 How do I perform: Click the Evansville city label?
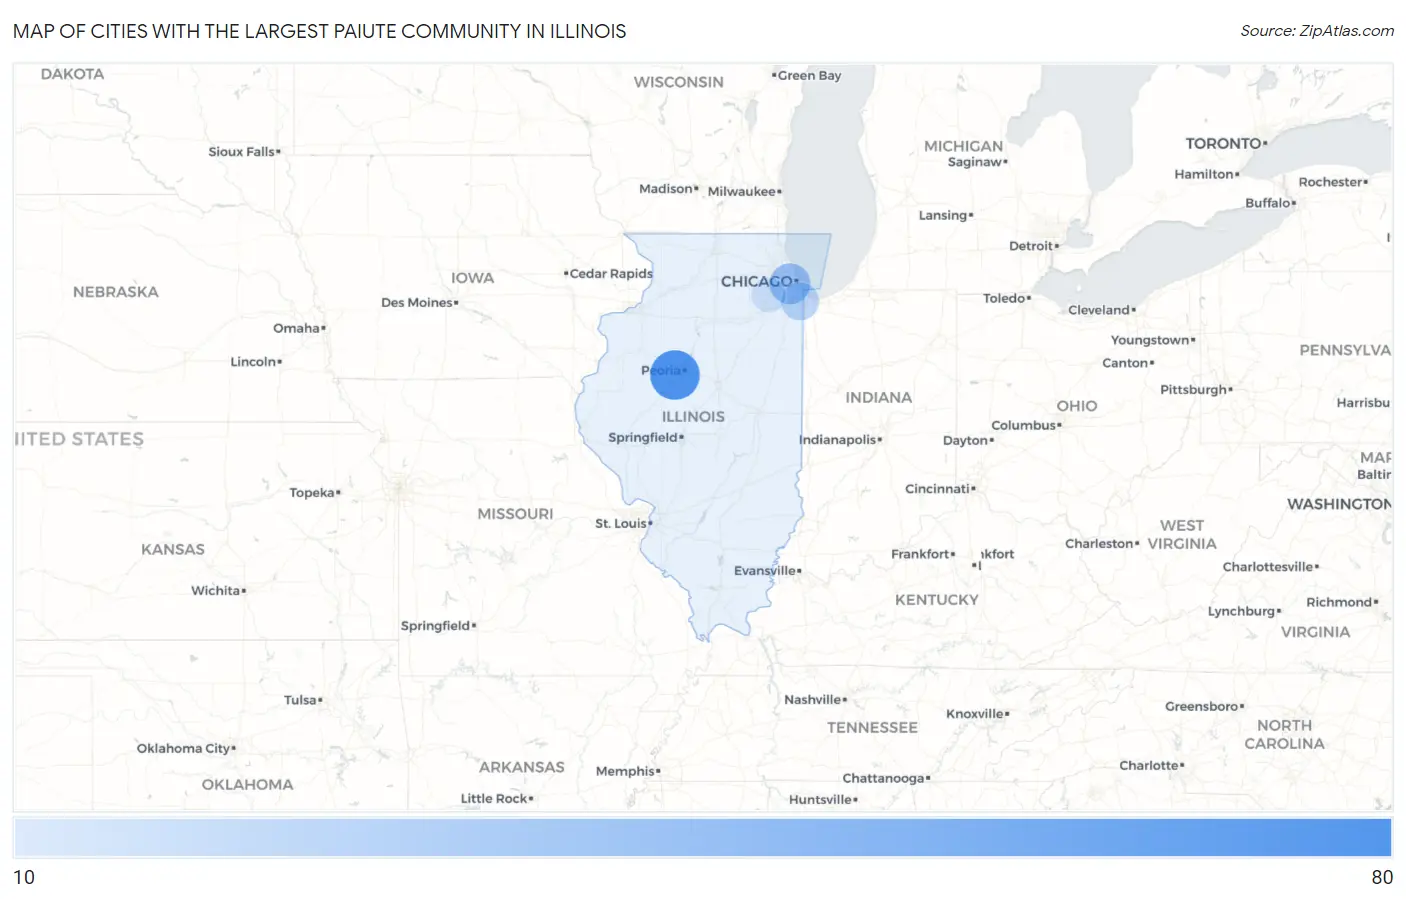click(767, 570)
